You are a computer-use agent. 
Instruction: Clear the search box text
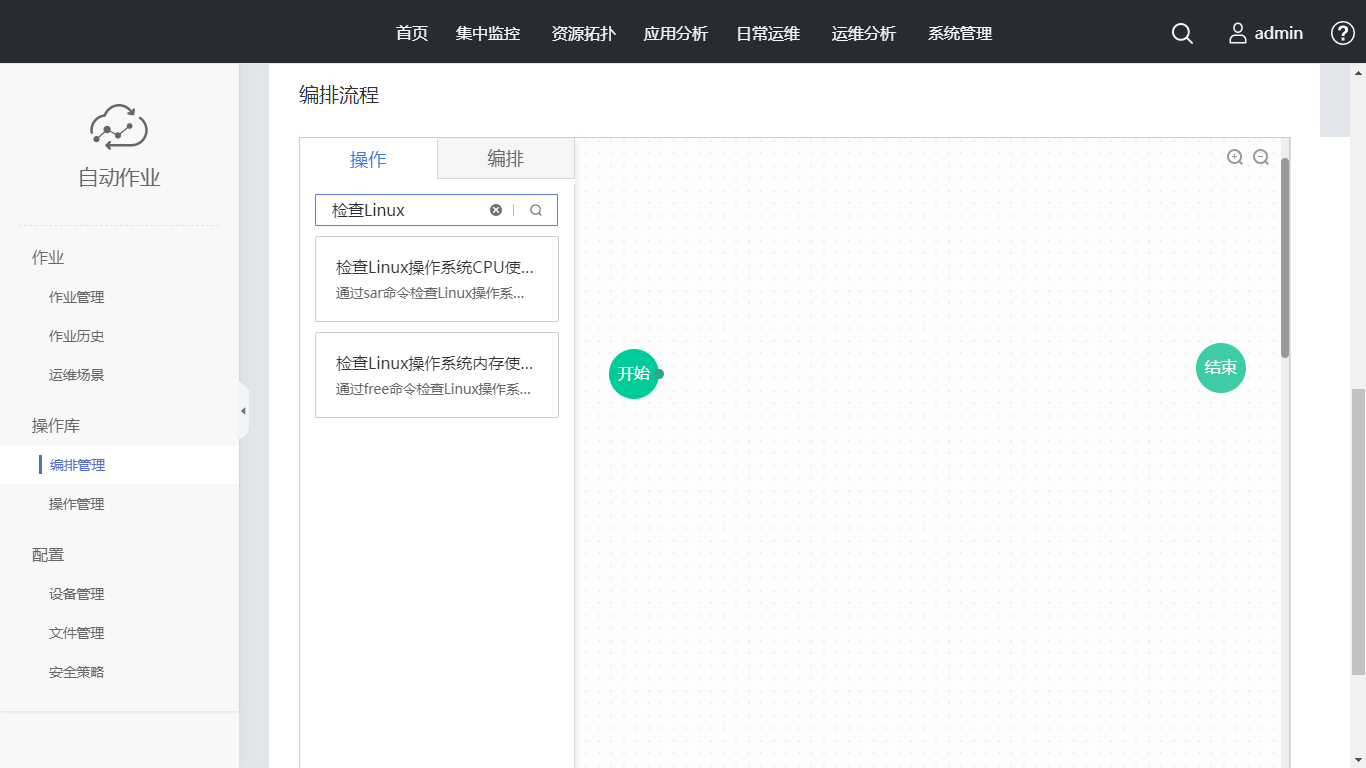[496, 210]
